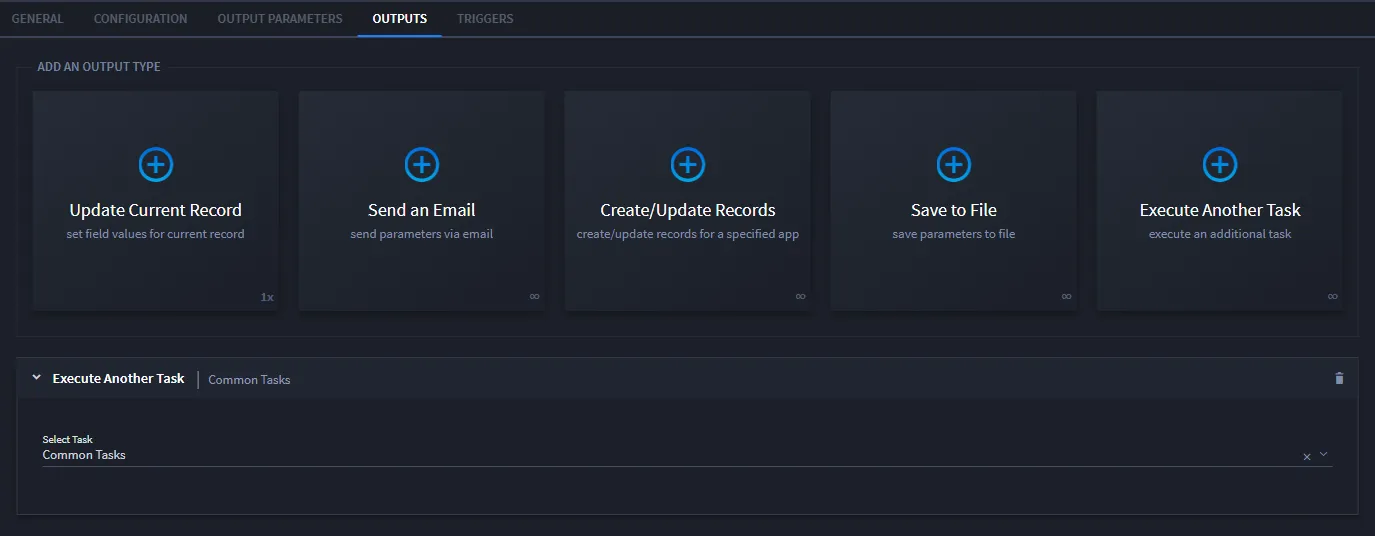Viewport: 1375px width, 536px height.
Task: Click the plus icon for Execute Another Task
Action: coord(1220,164)
